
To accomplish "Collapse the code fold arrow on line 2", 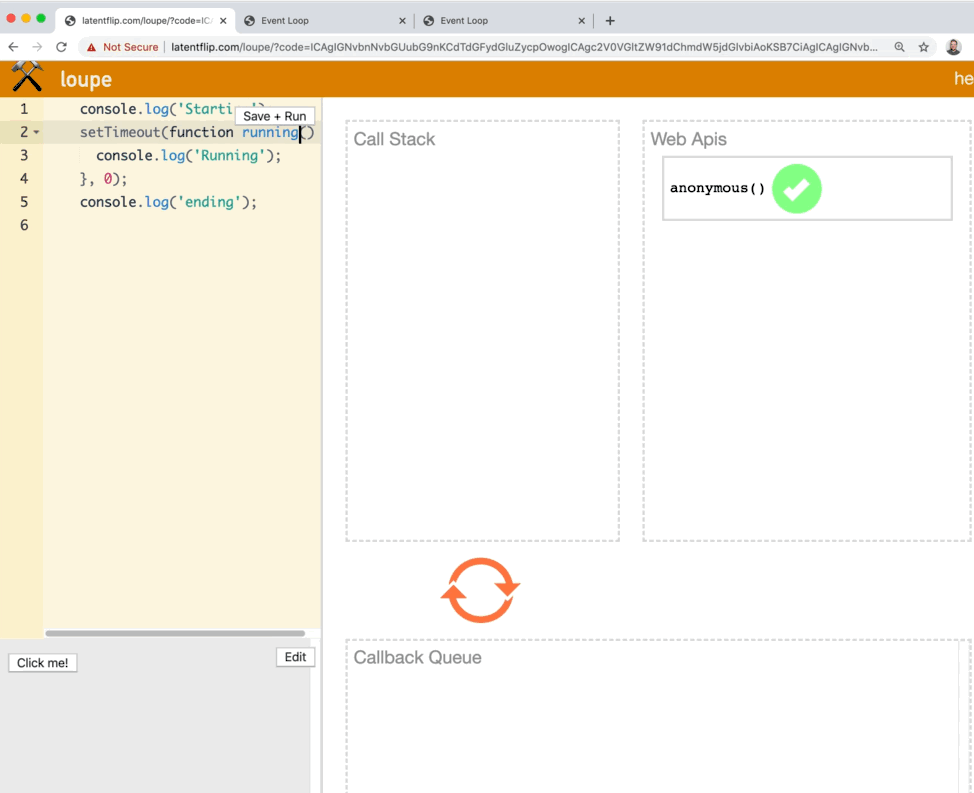I will (37, 132).
